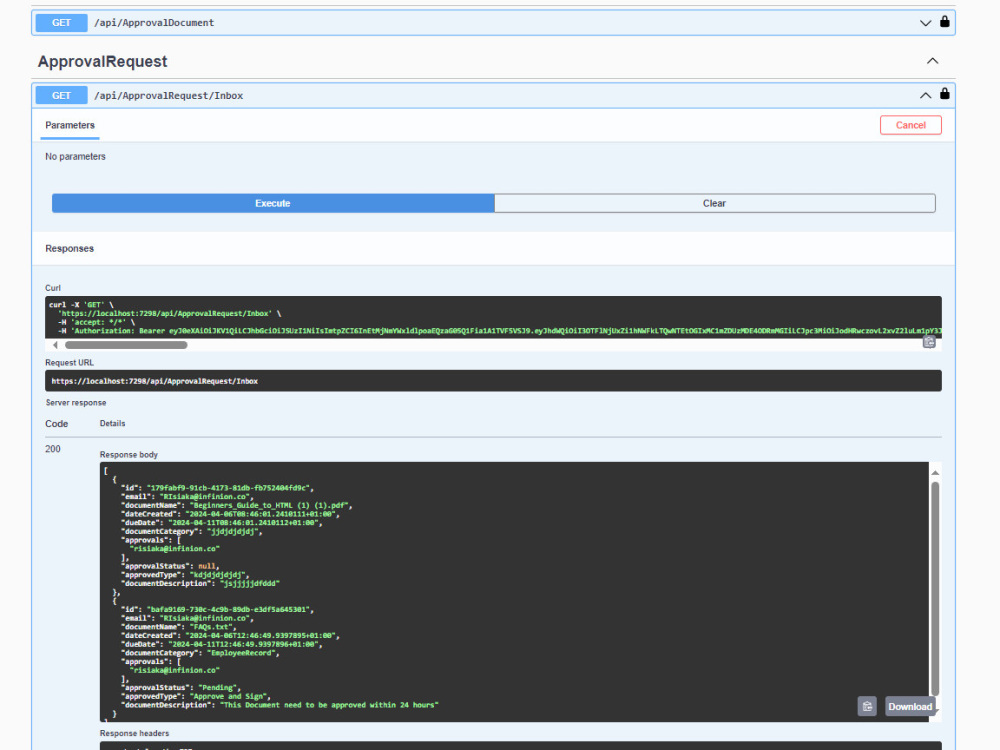
Task: Click the Responses heading
Action: pos(70,249)
